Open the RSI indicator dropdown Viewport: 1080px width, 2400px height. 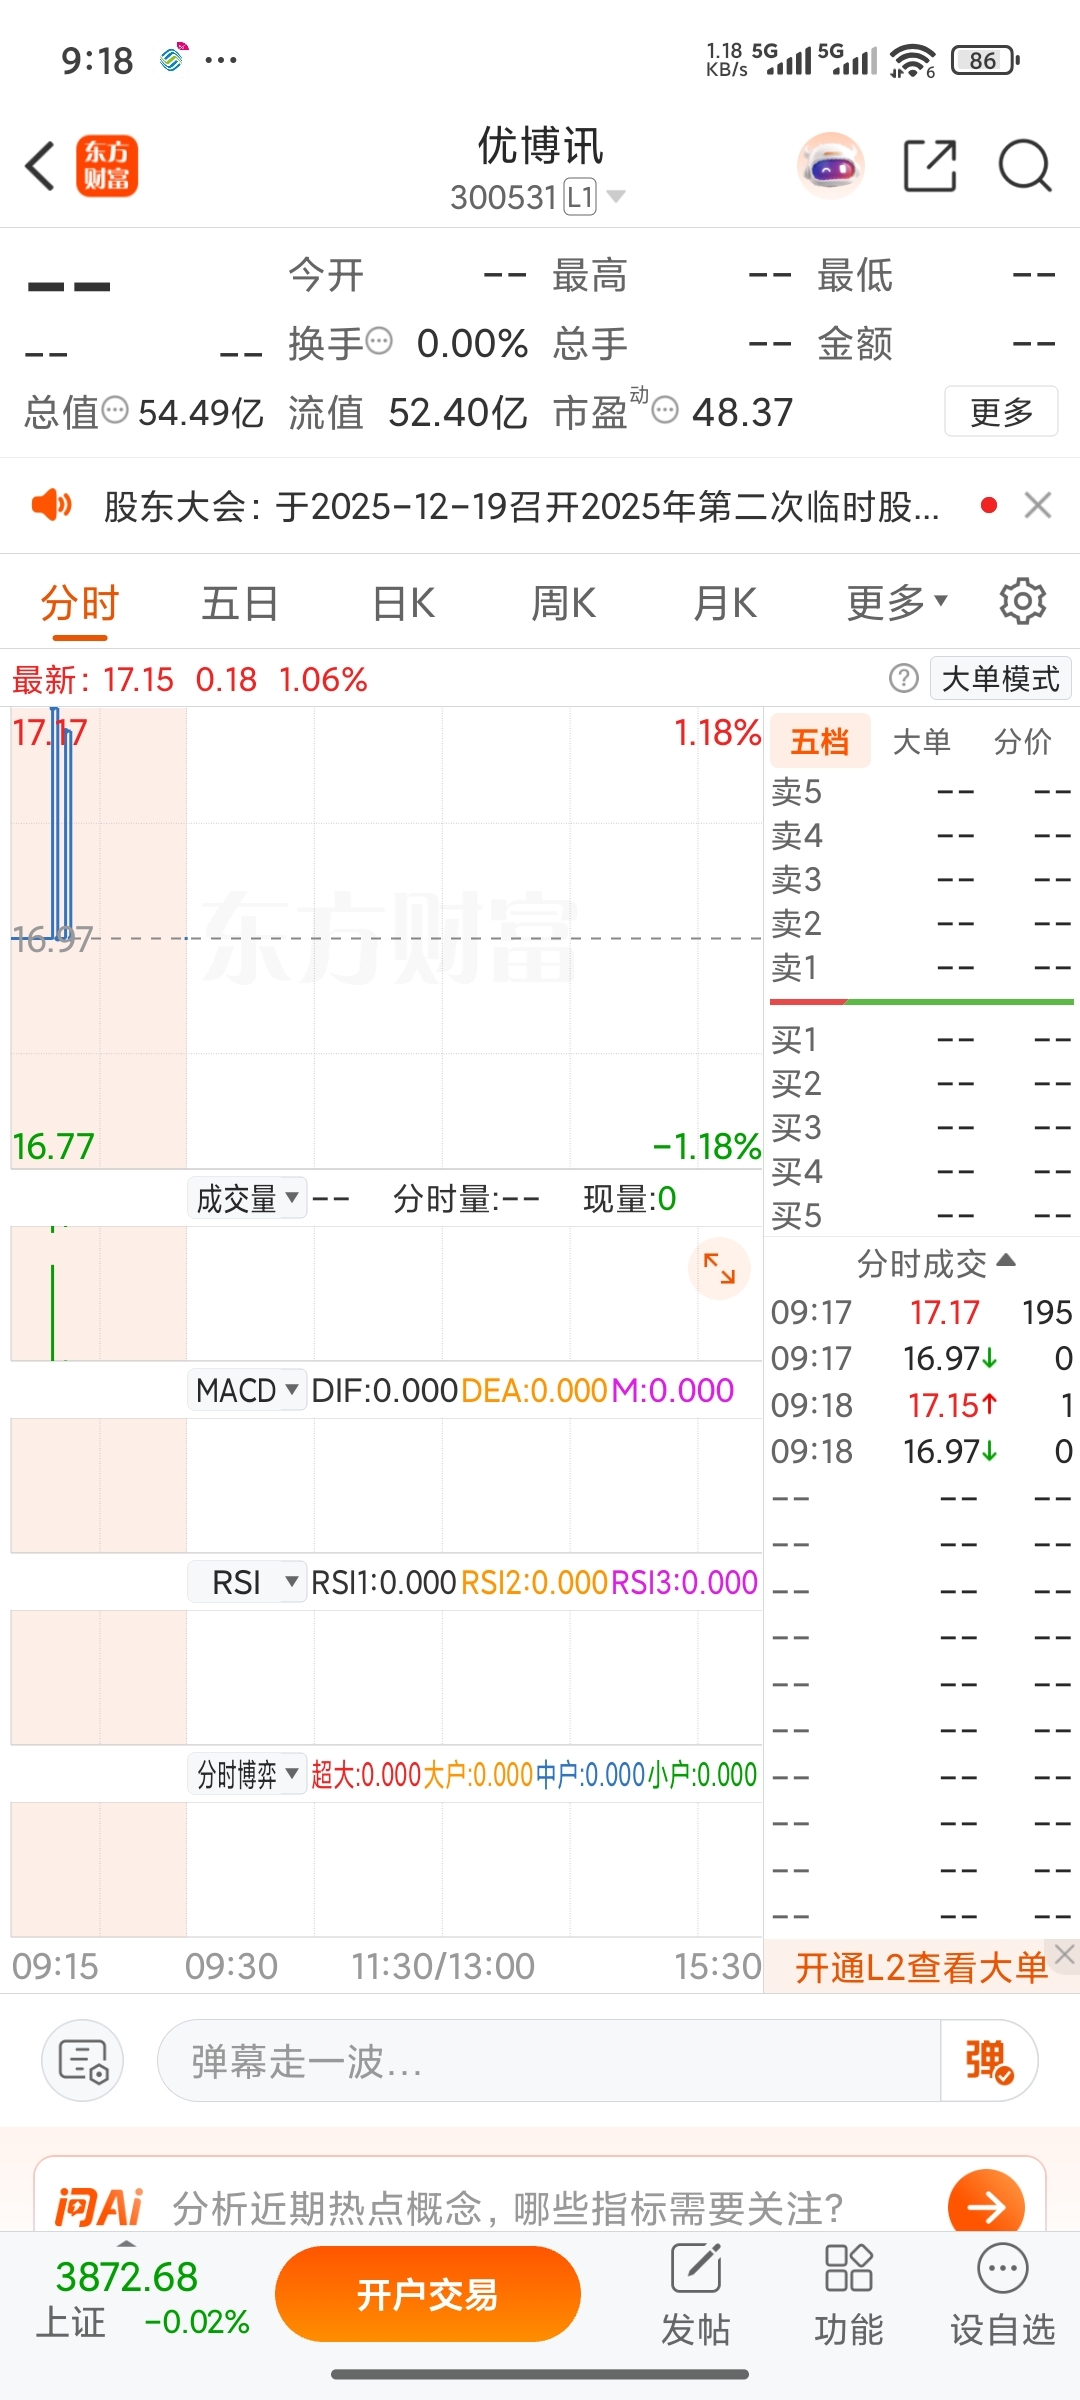coord(247,1582)
